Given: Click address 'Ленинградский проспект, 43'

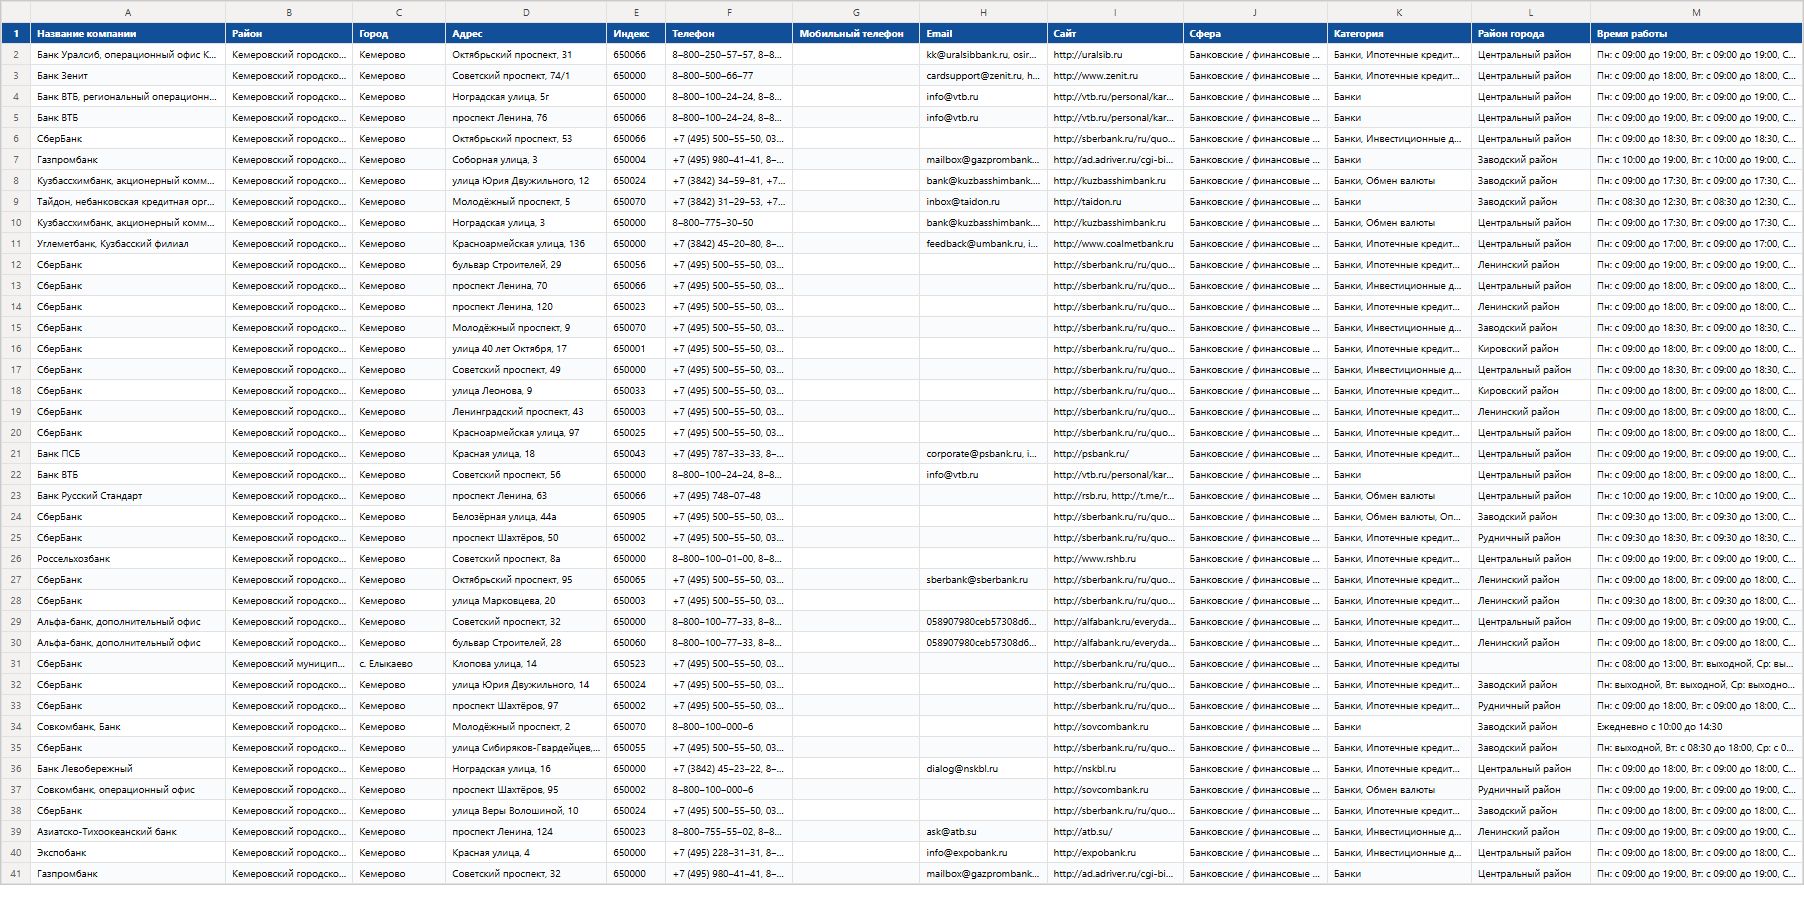Looking at the screenshot, I should point(526,412).
